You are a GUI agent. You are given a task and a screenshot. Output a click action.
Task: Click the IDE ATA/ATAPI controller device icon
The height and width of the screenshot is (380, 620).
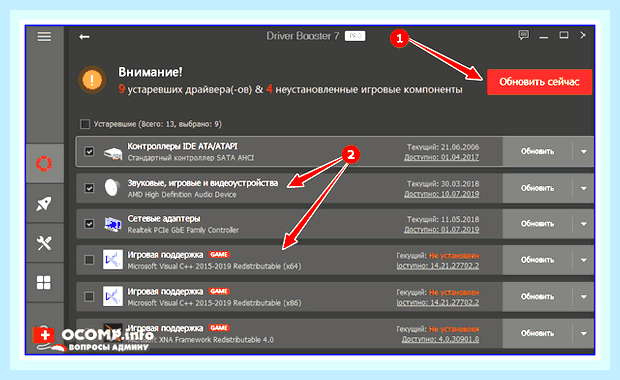coord(113,152)
